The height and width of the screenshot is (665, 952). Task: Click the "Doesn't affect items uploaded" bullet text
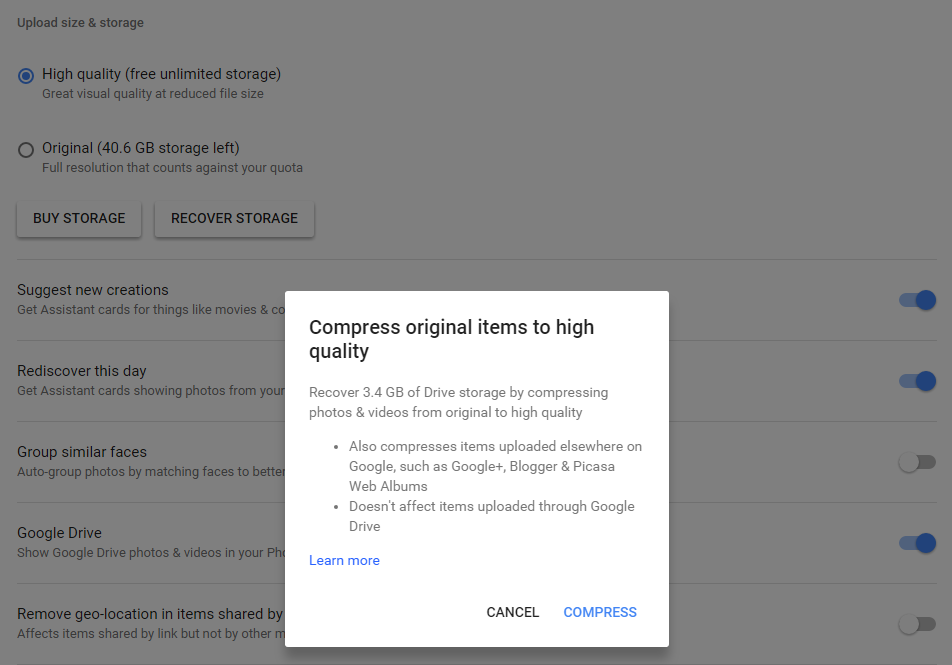[491, 516]
